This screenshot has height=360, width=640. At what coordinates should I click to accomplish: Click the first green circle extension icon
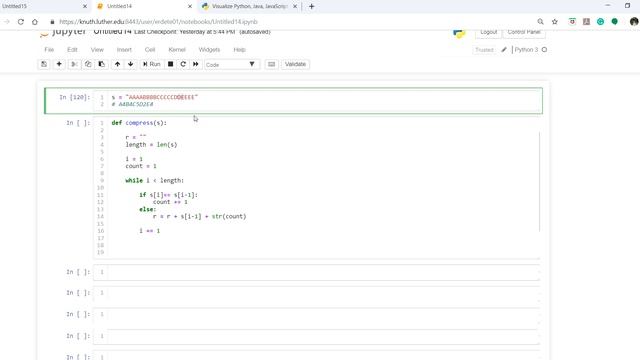pyautogui.click(x=600, y=22)
